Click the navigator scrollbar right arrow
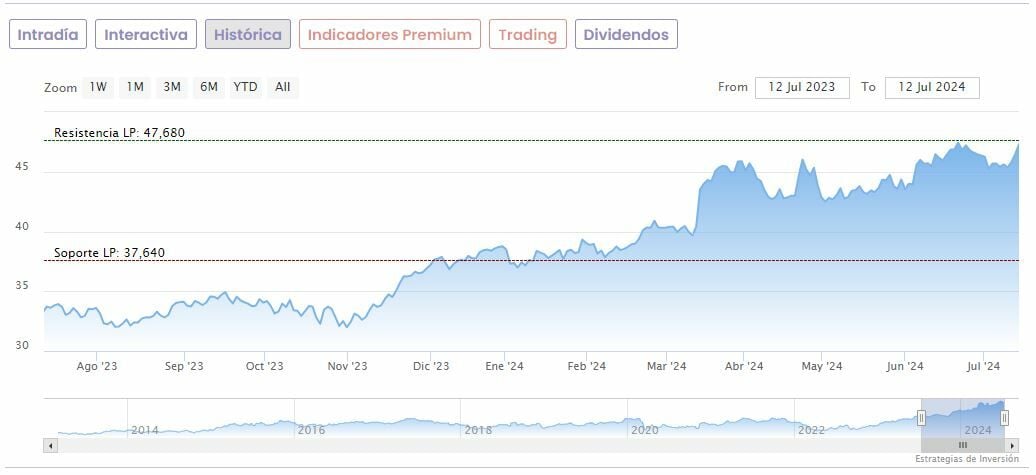 tap(1012, 445)
